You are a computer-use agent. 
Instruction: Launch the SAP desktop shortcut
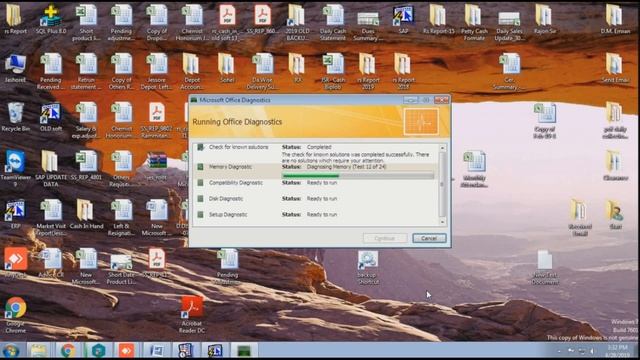[x=403, y=20]
